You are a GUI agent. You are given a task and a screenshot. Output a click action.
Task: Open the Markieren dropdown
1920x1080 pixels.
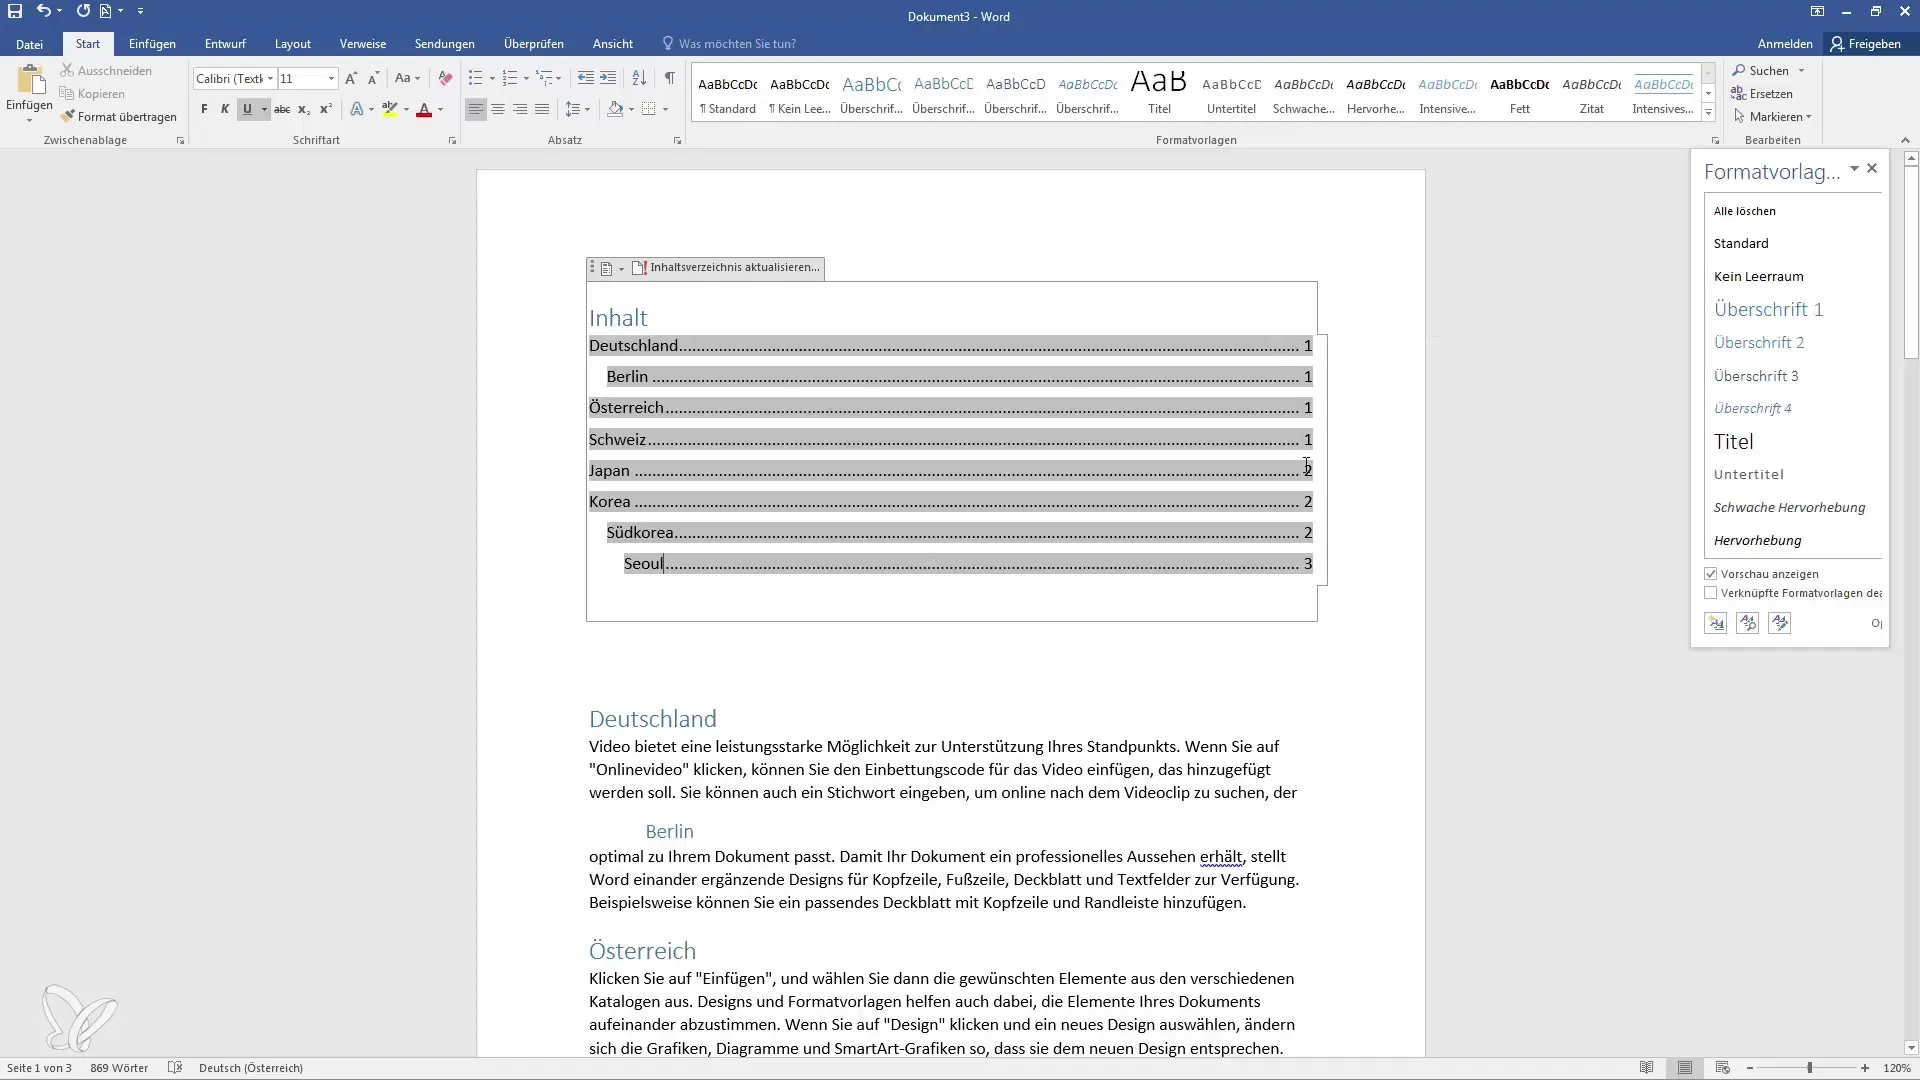1773,117
